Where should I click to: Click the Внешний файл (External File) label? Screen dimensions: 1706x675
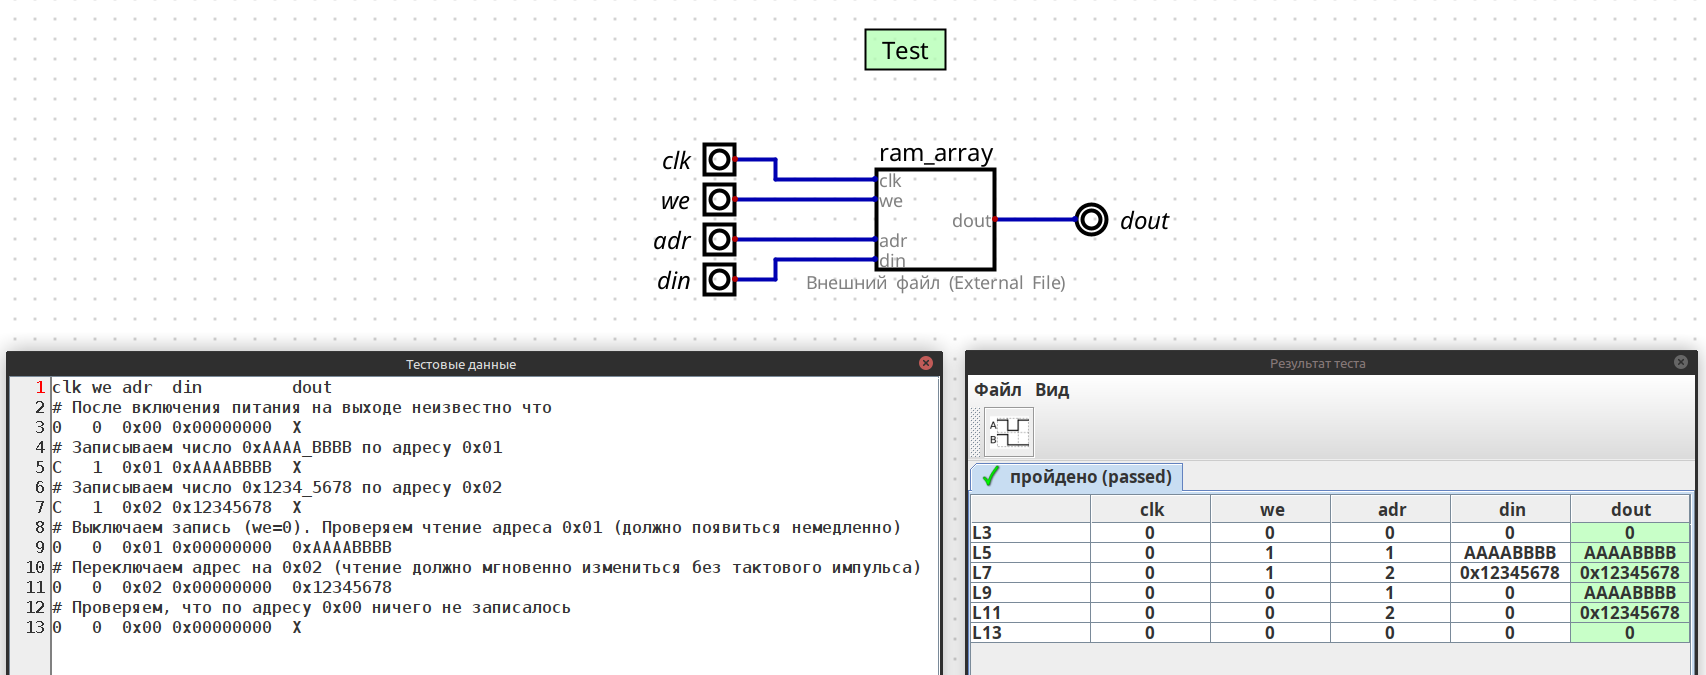[935, 283]
